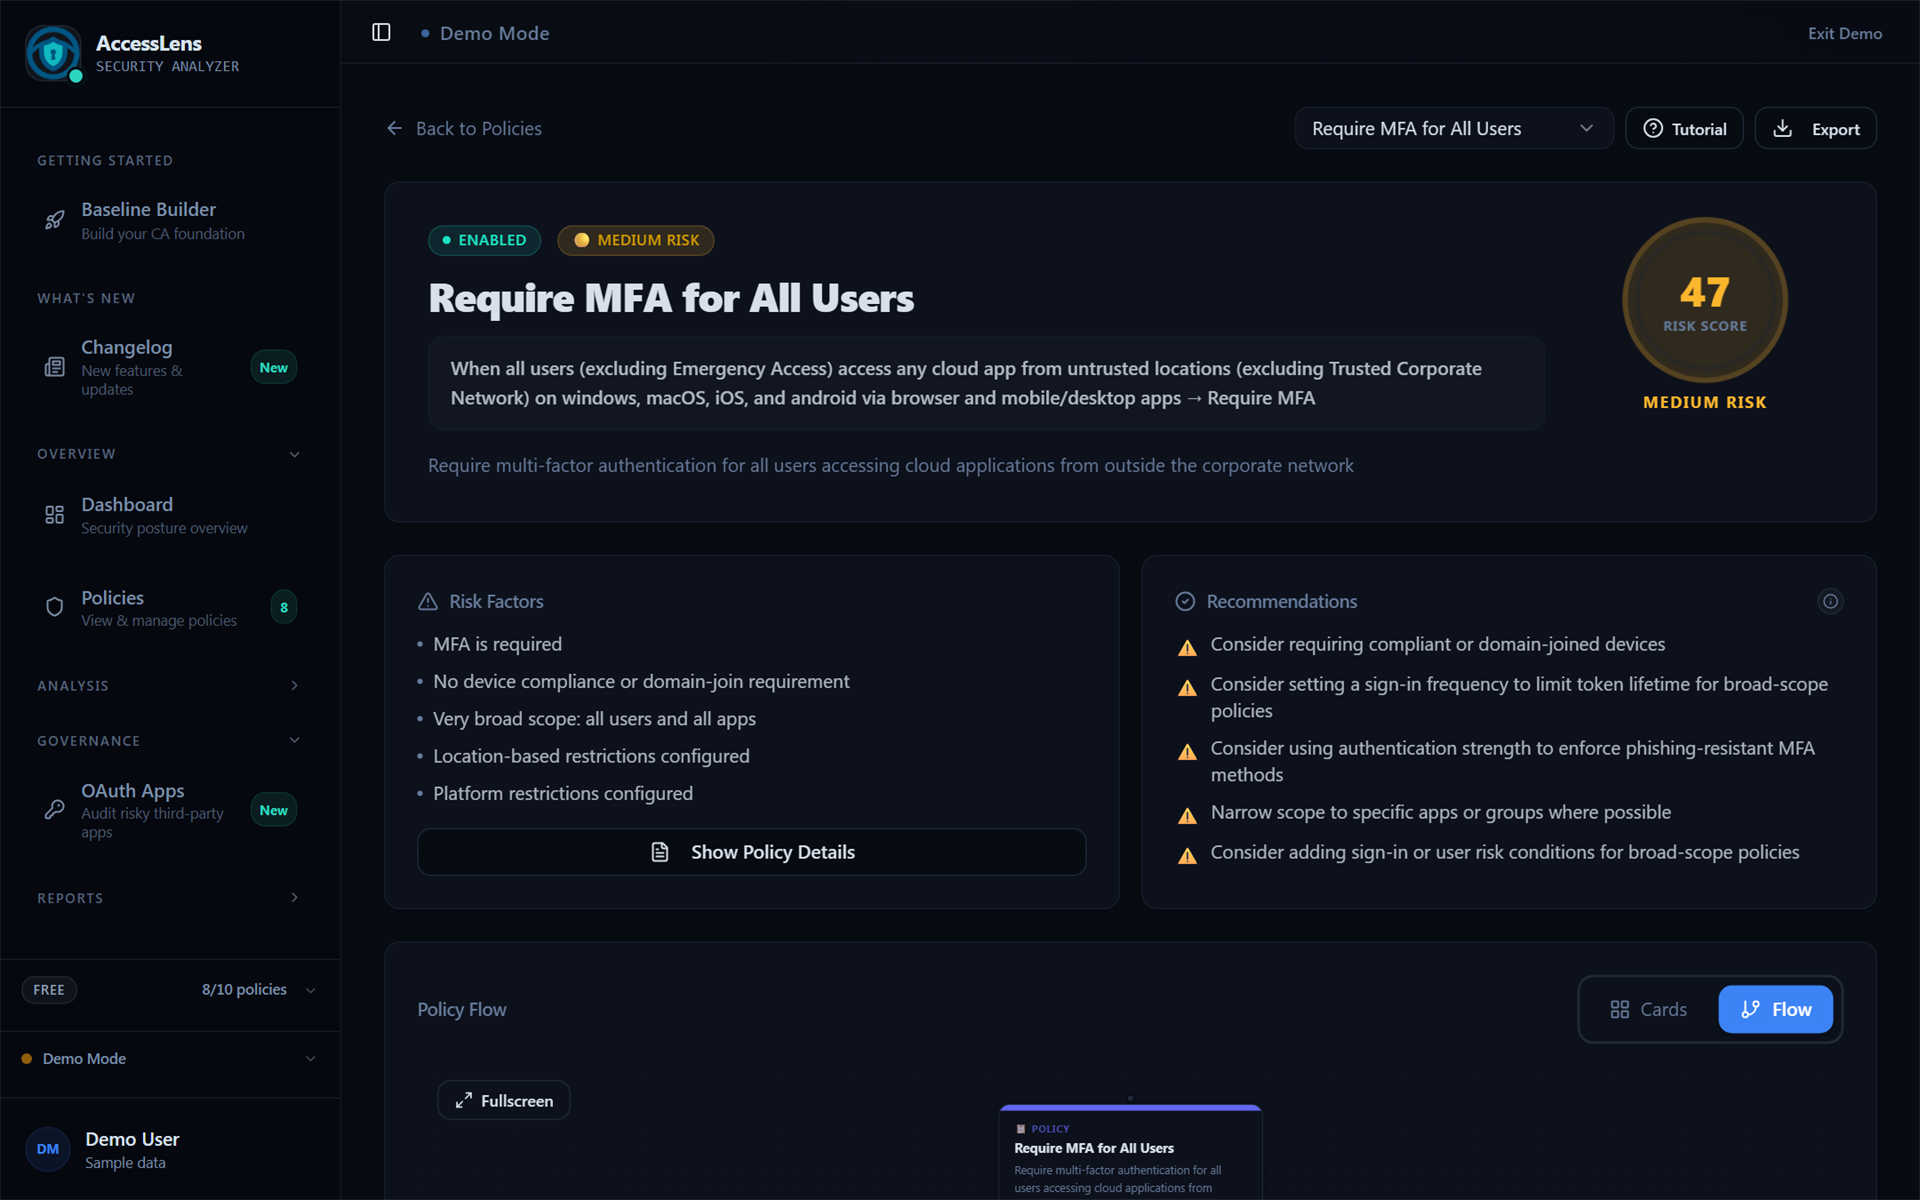Click the New badge beside Changelog
The width and height of the screenshot is (1920, 1200).
tap(273, 367)
